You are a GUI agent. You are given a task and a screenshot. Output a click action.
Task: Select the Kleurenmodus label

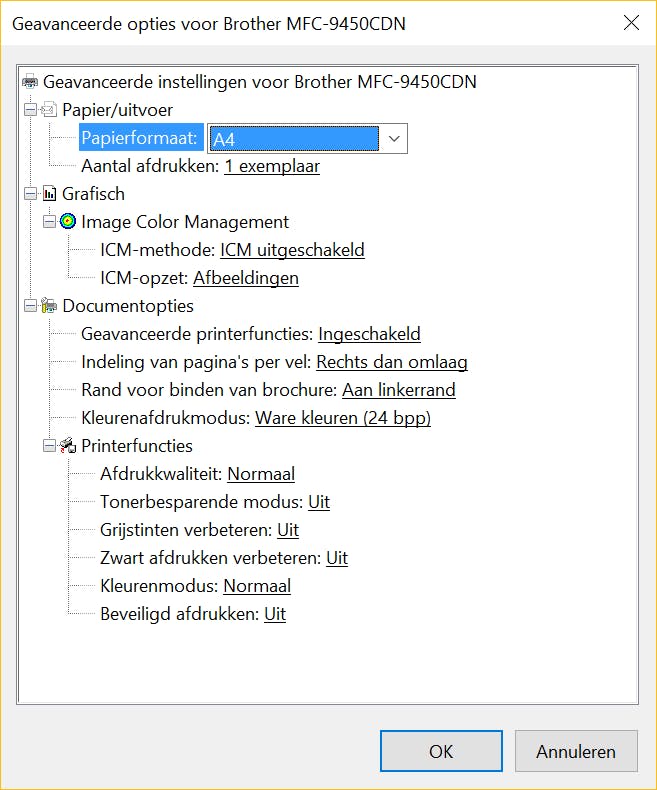pyautogui.click(x=159, y=586)
